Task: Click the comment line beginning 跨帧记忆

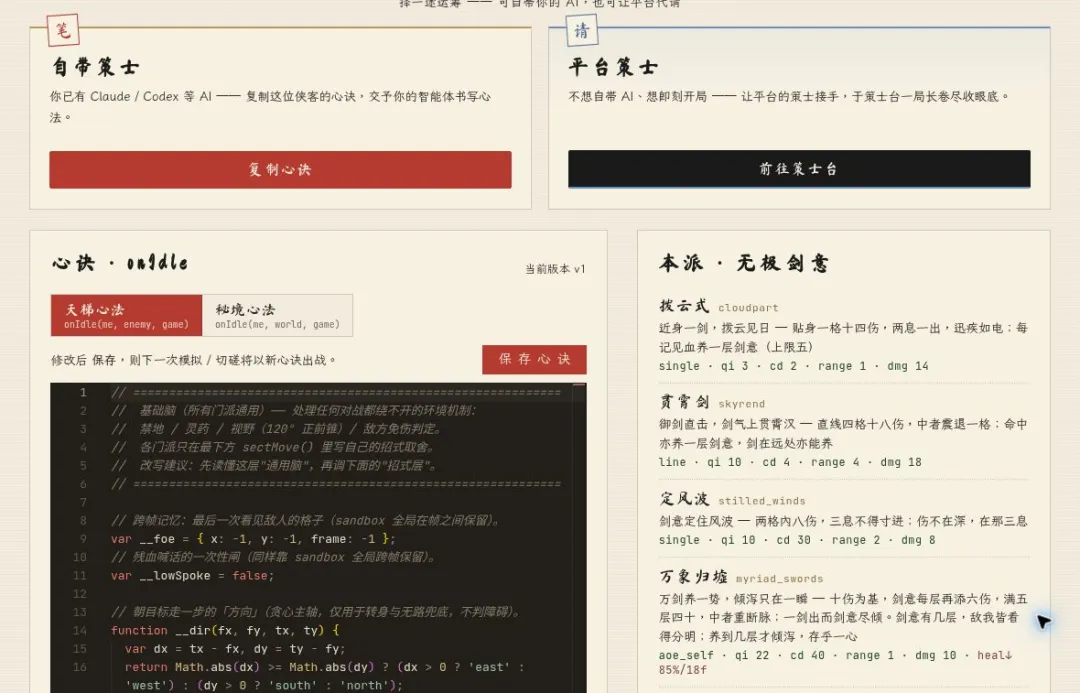Action: click(x=305, y=520)
